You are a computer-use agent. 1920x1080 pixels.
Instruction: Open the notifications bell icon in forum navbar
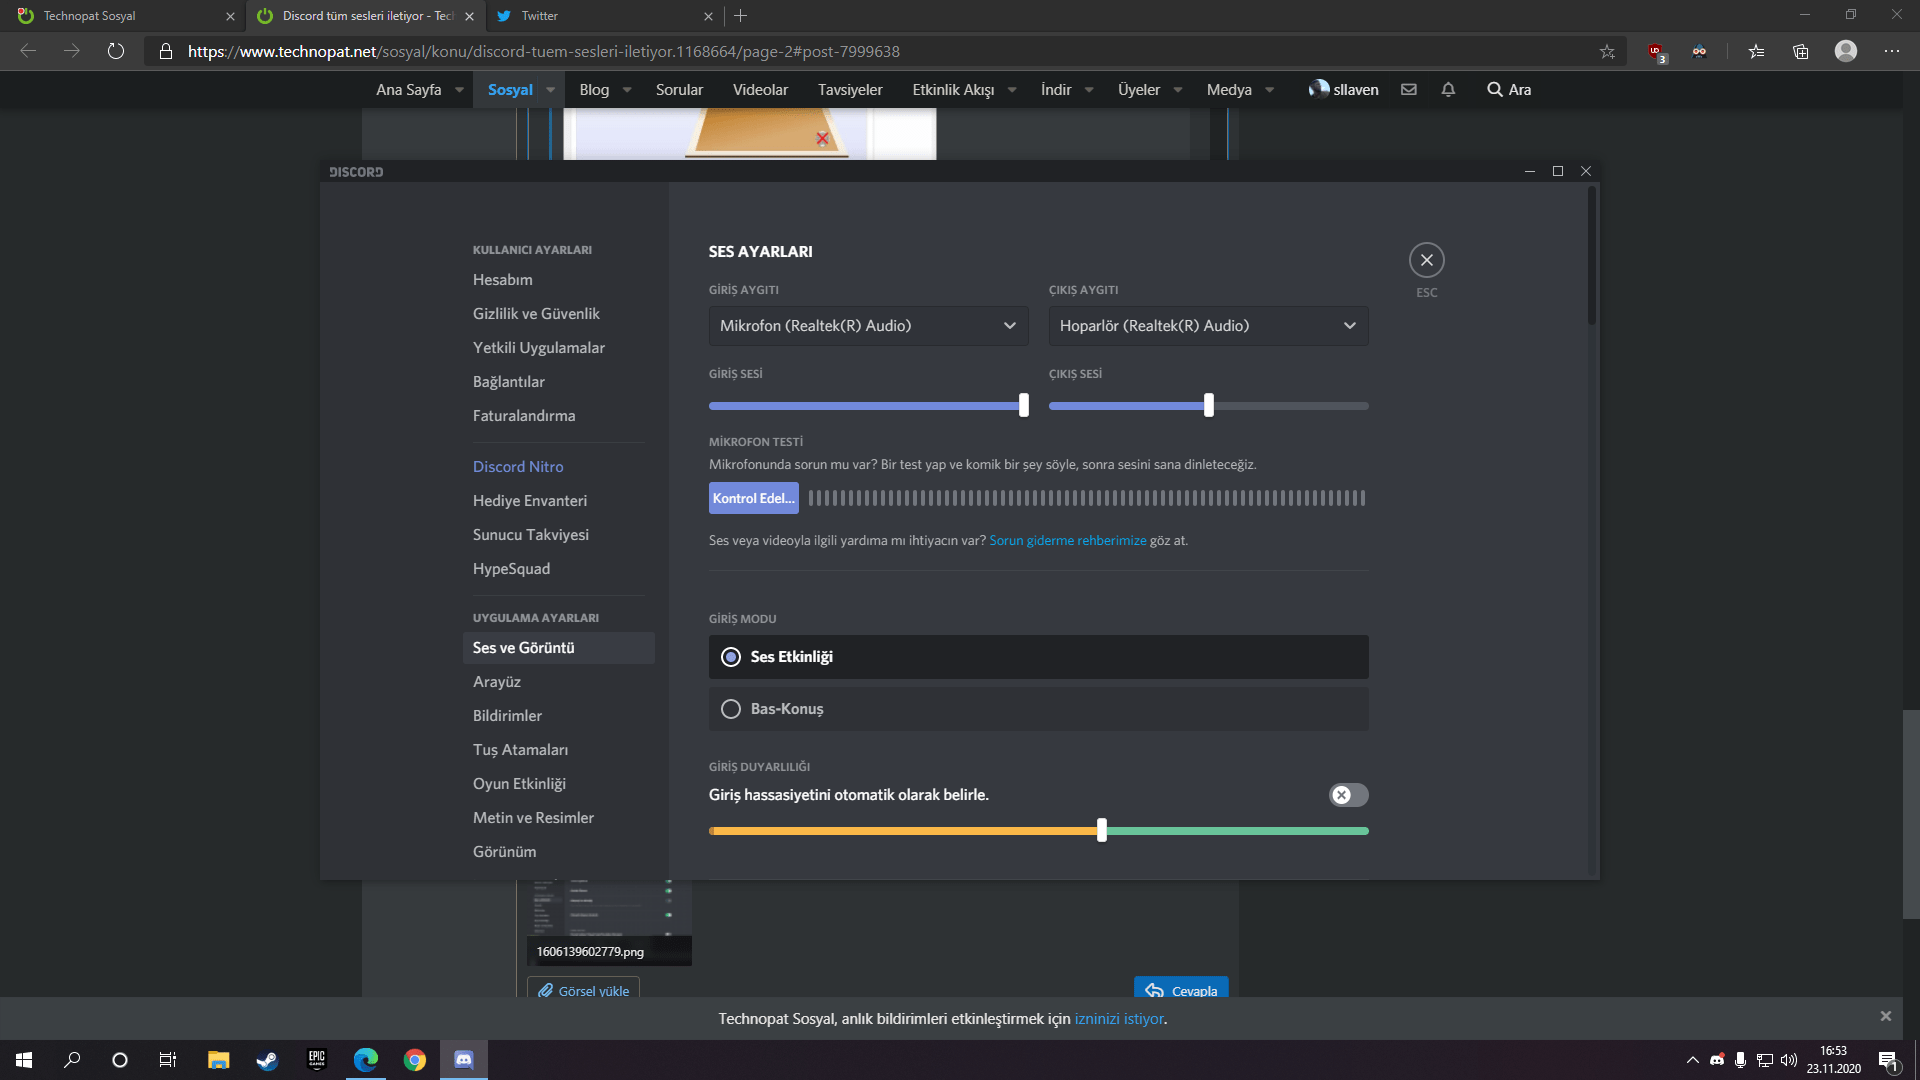point(1447,90)
